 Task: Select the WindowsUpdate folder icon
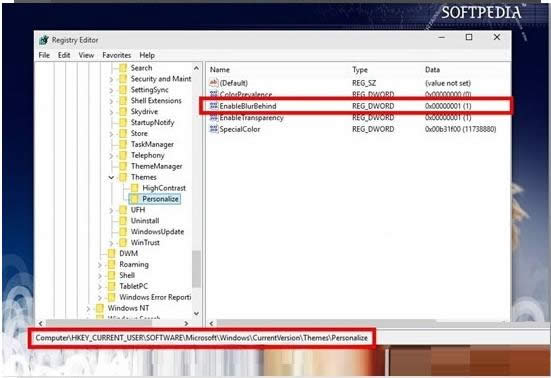point(123,232)
